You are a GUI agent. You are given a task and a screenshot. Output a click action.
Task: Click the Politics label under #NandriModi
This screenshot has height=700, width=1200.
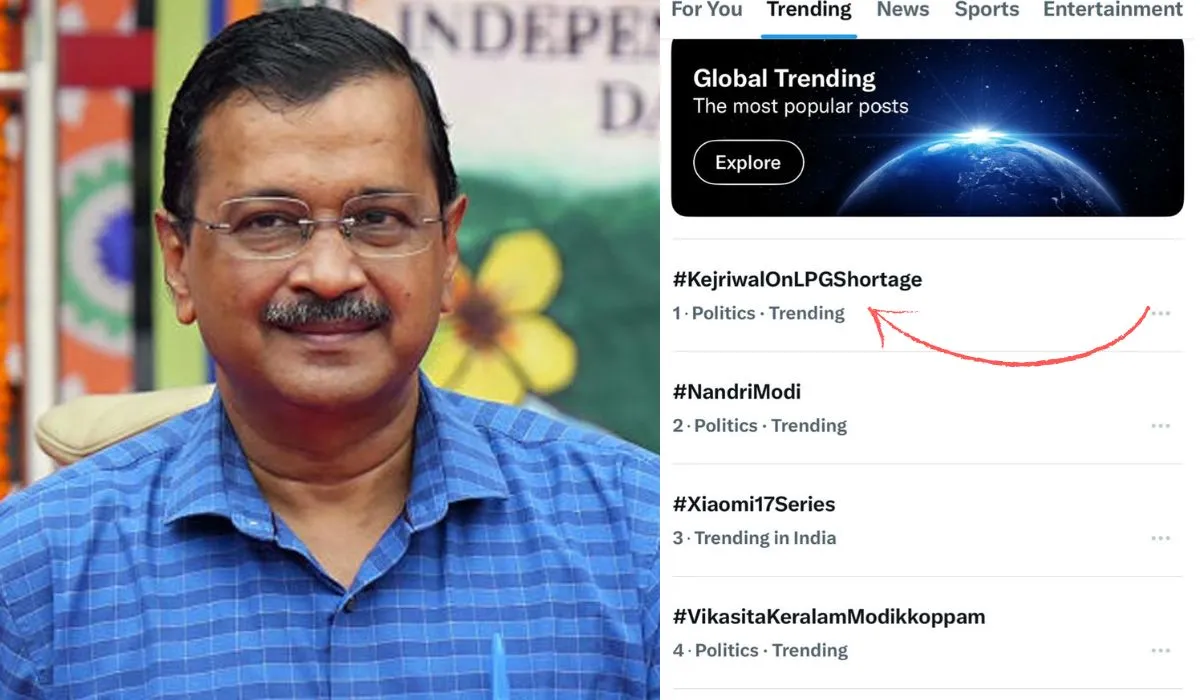pos(723,425)
